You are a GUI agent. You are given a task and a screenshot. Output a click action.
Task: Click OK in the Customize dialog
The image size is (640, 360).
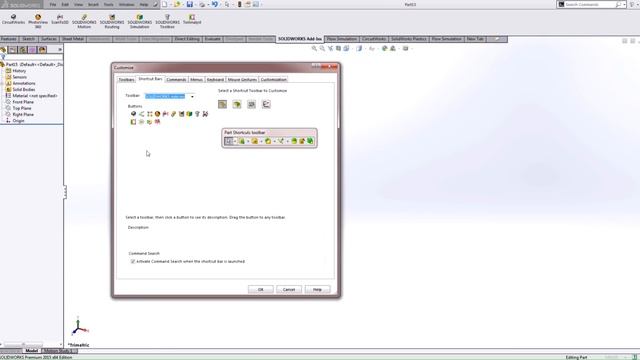(260, 289)
